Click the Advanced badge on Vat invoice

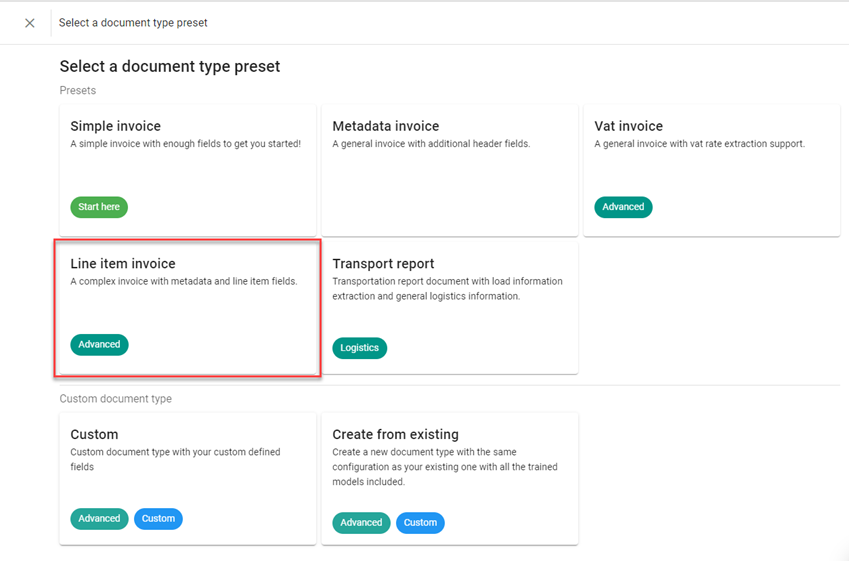623,207
